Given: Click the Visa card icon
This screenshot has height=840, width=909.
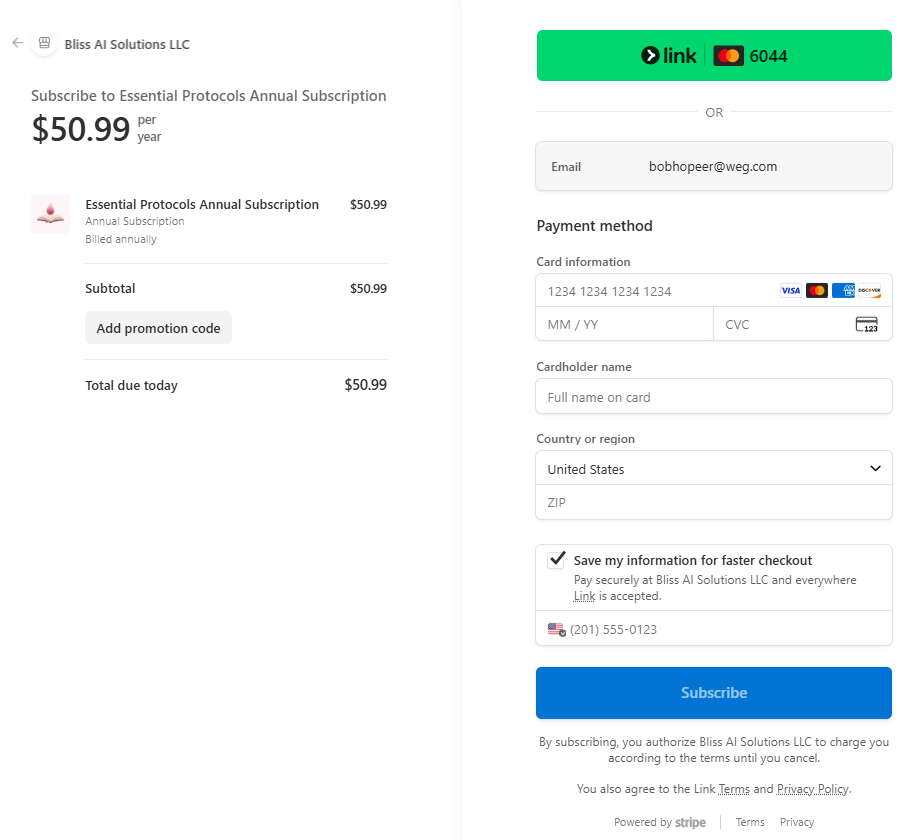Looking at the screenshot, I should [x=790, y=291].
